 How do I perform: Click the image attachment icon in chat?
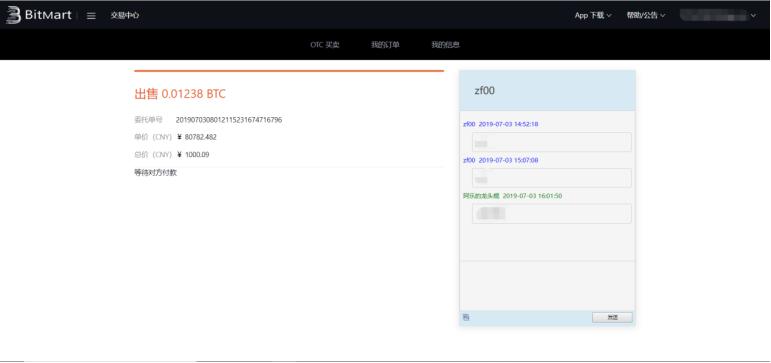(x=466, y=317)
